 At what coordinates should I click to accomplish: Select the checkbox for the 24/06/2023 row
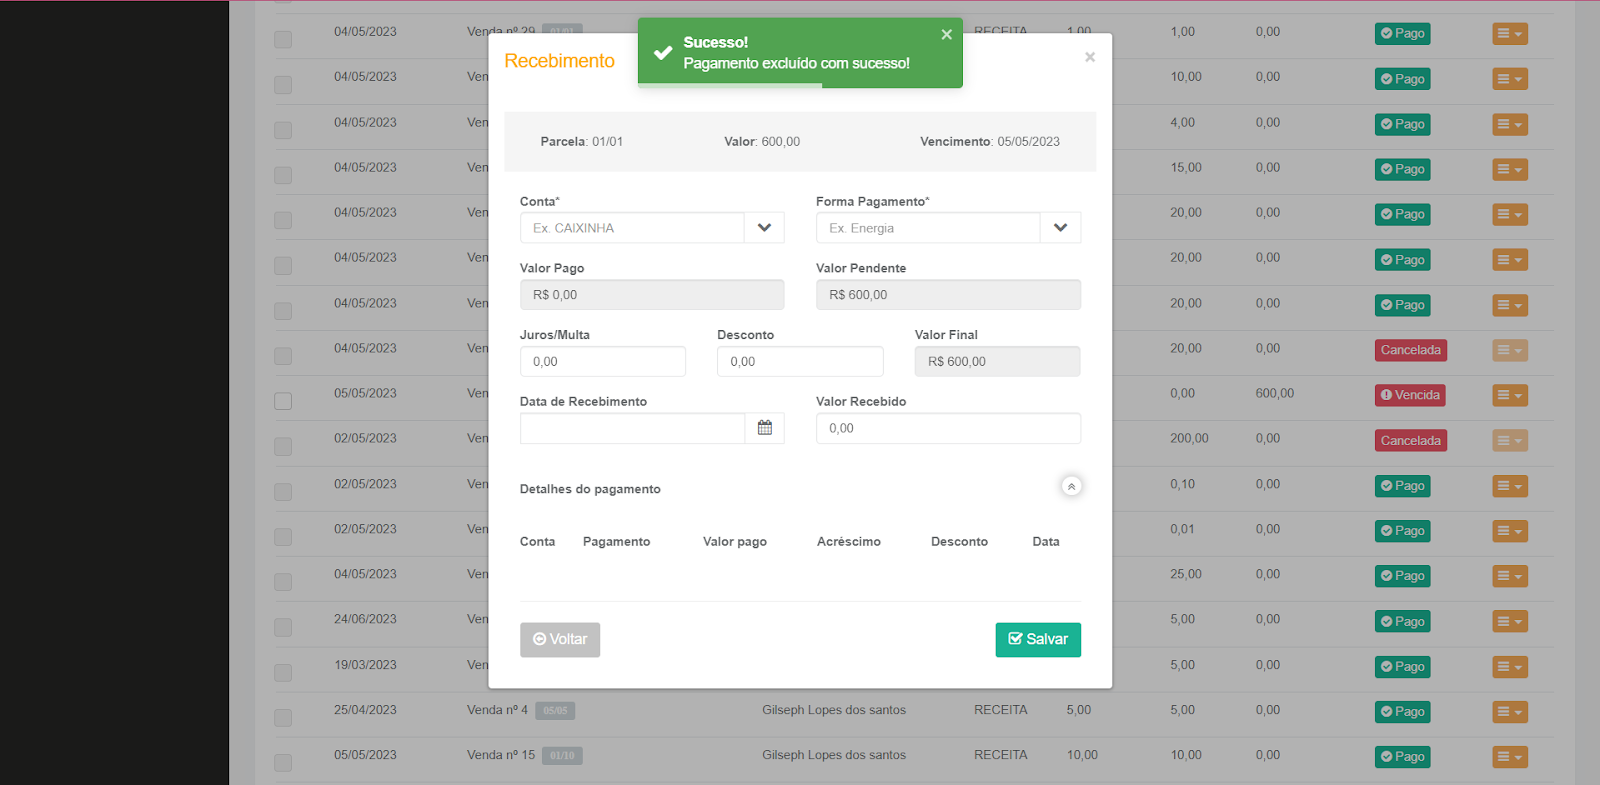[283, 627]
